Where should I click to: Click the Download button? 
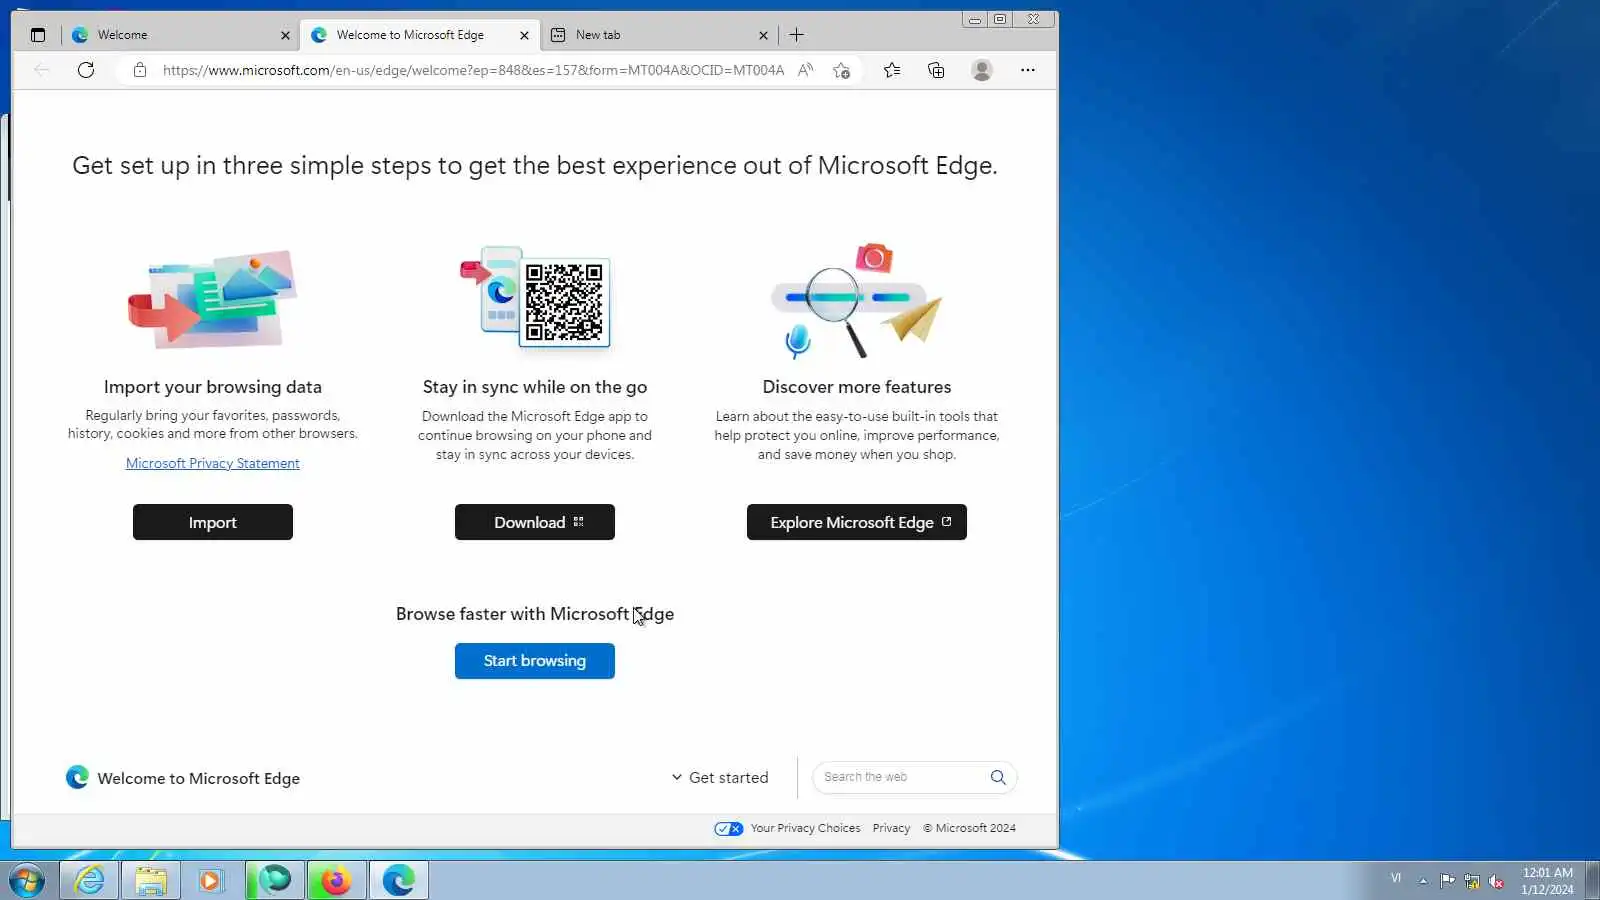click(x=535, y=522)
